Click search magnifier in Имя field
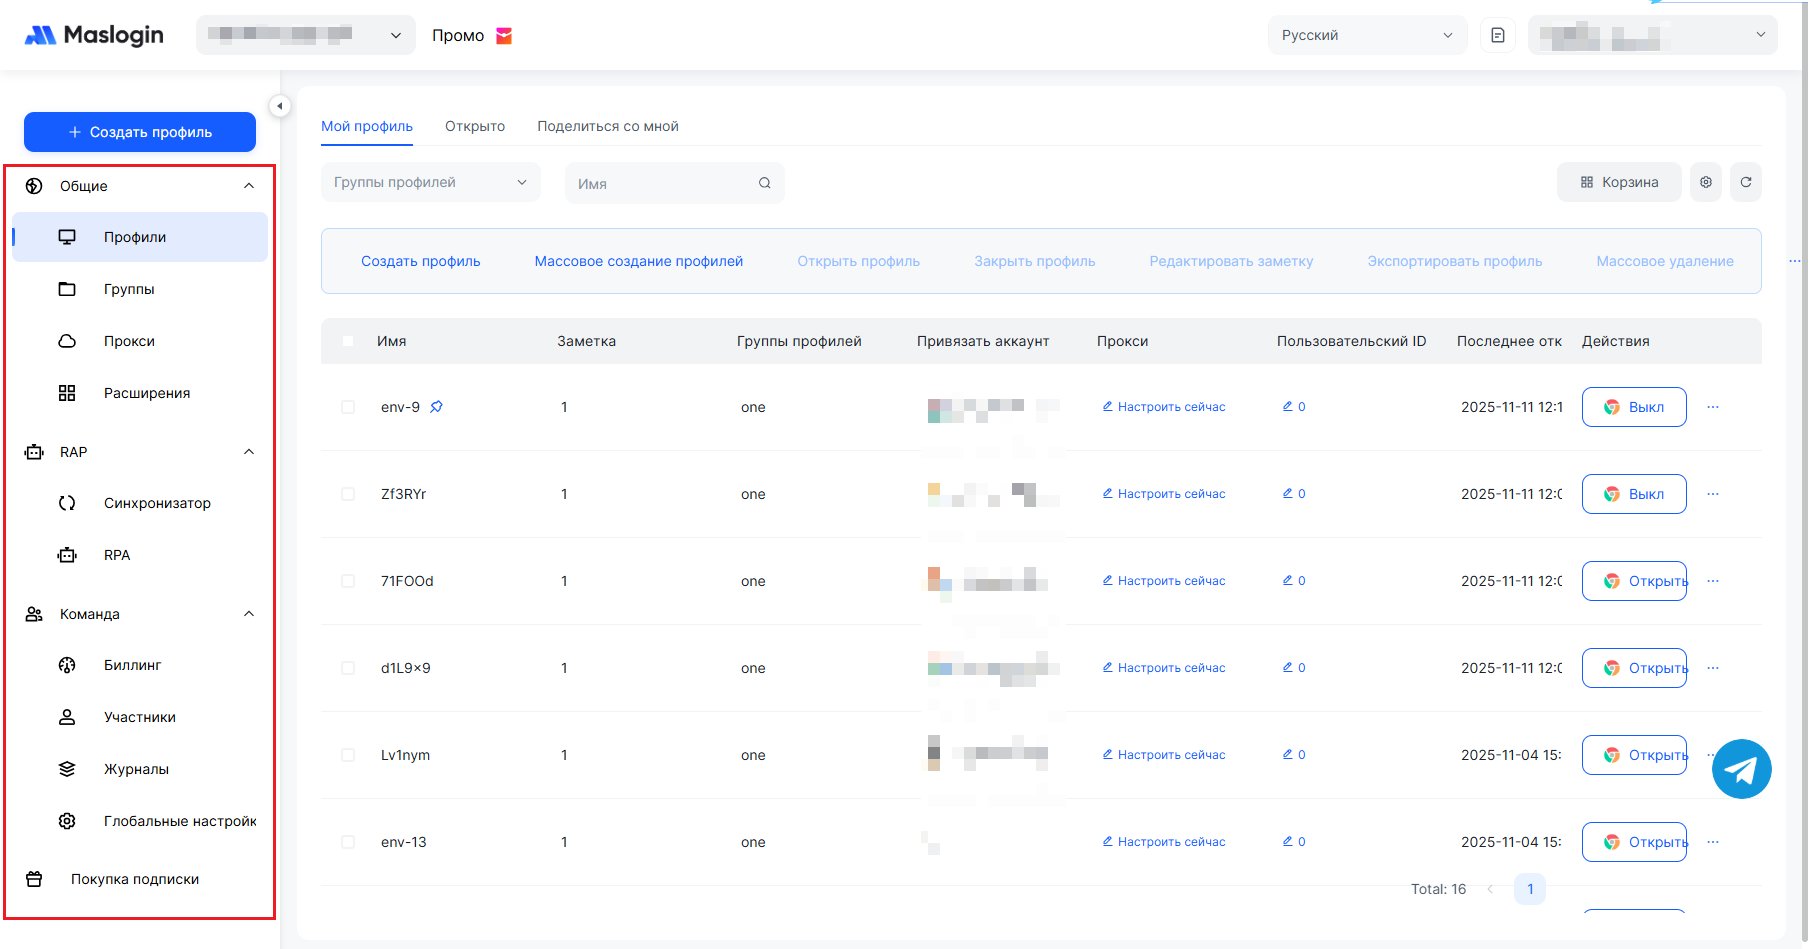Image resolution: width=1808 pixels, height=949 pixels. 764,183
